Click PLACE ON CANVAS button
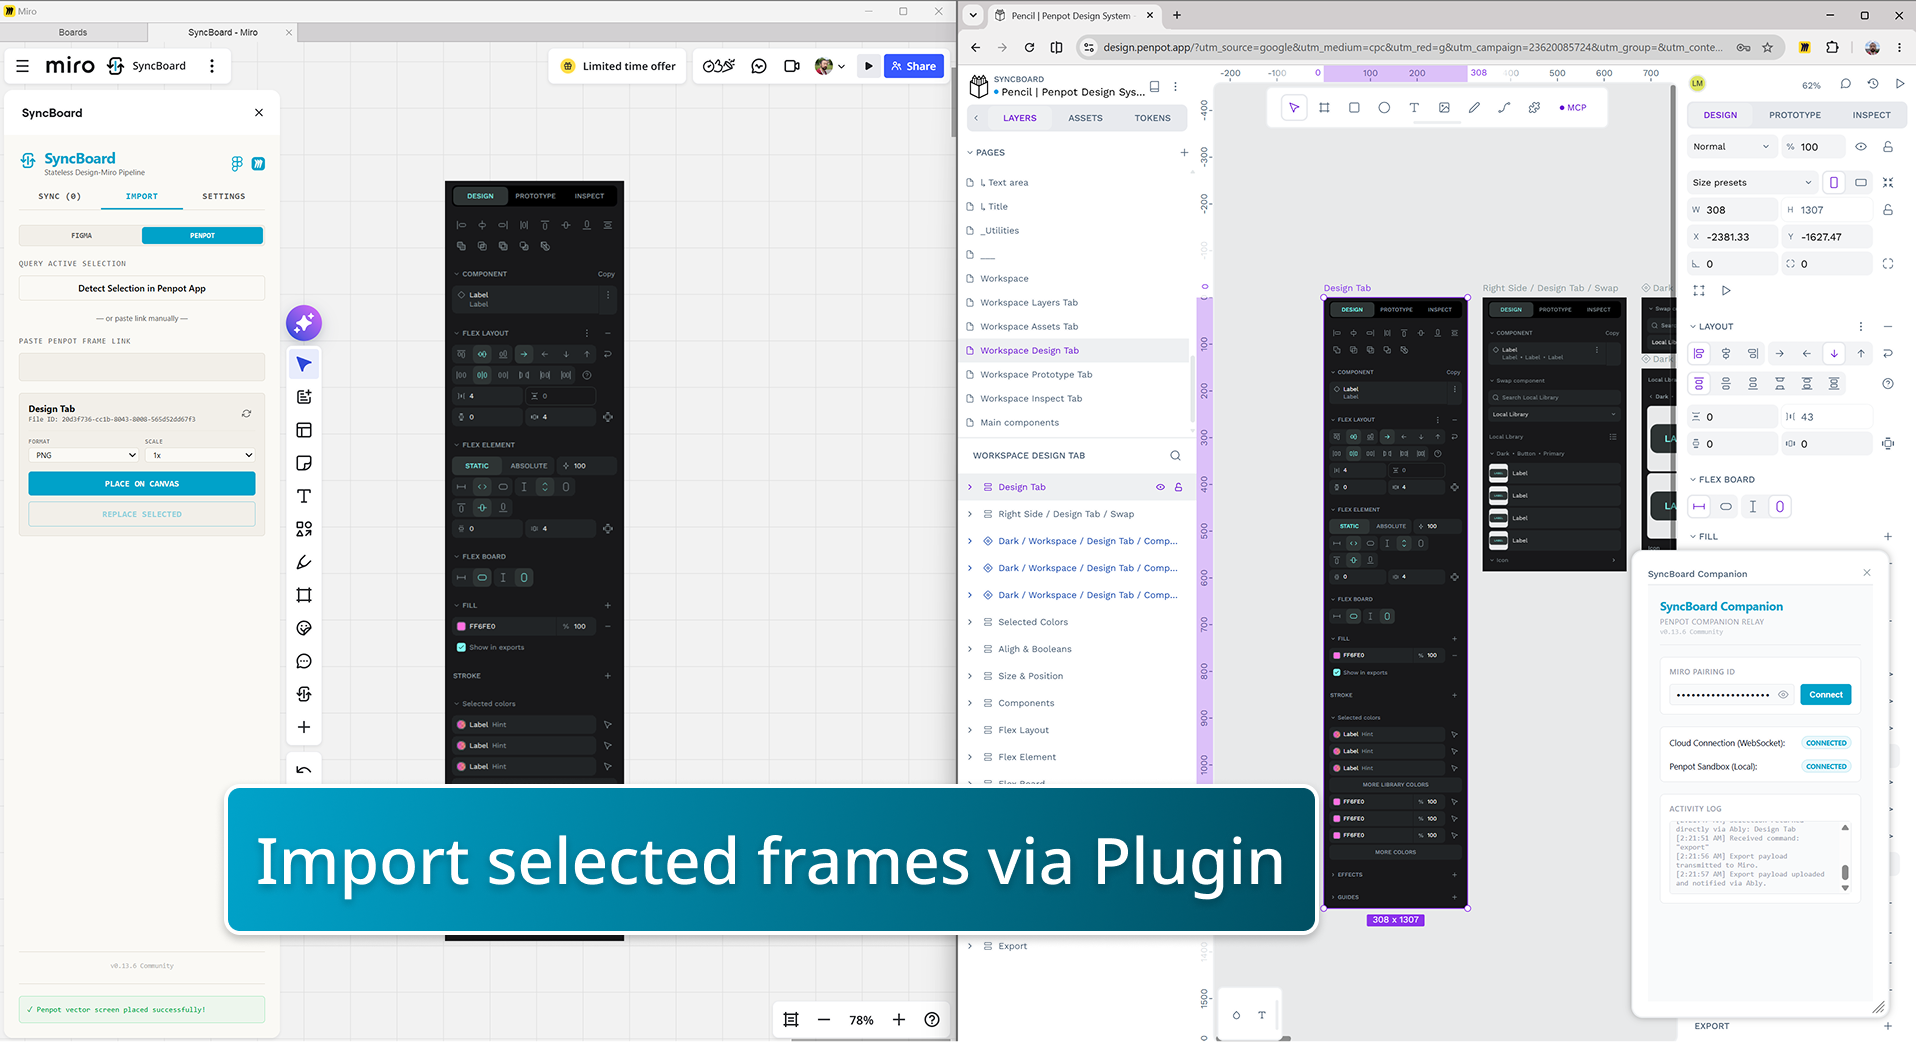Viewport: 1916px width, 1042px height. pos(142,484)
